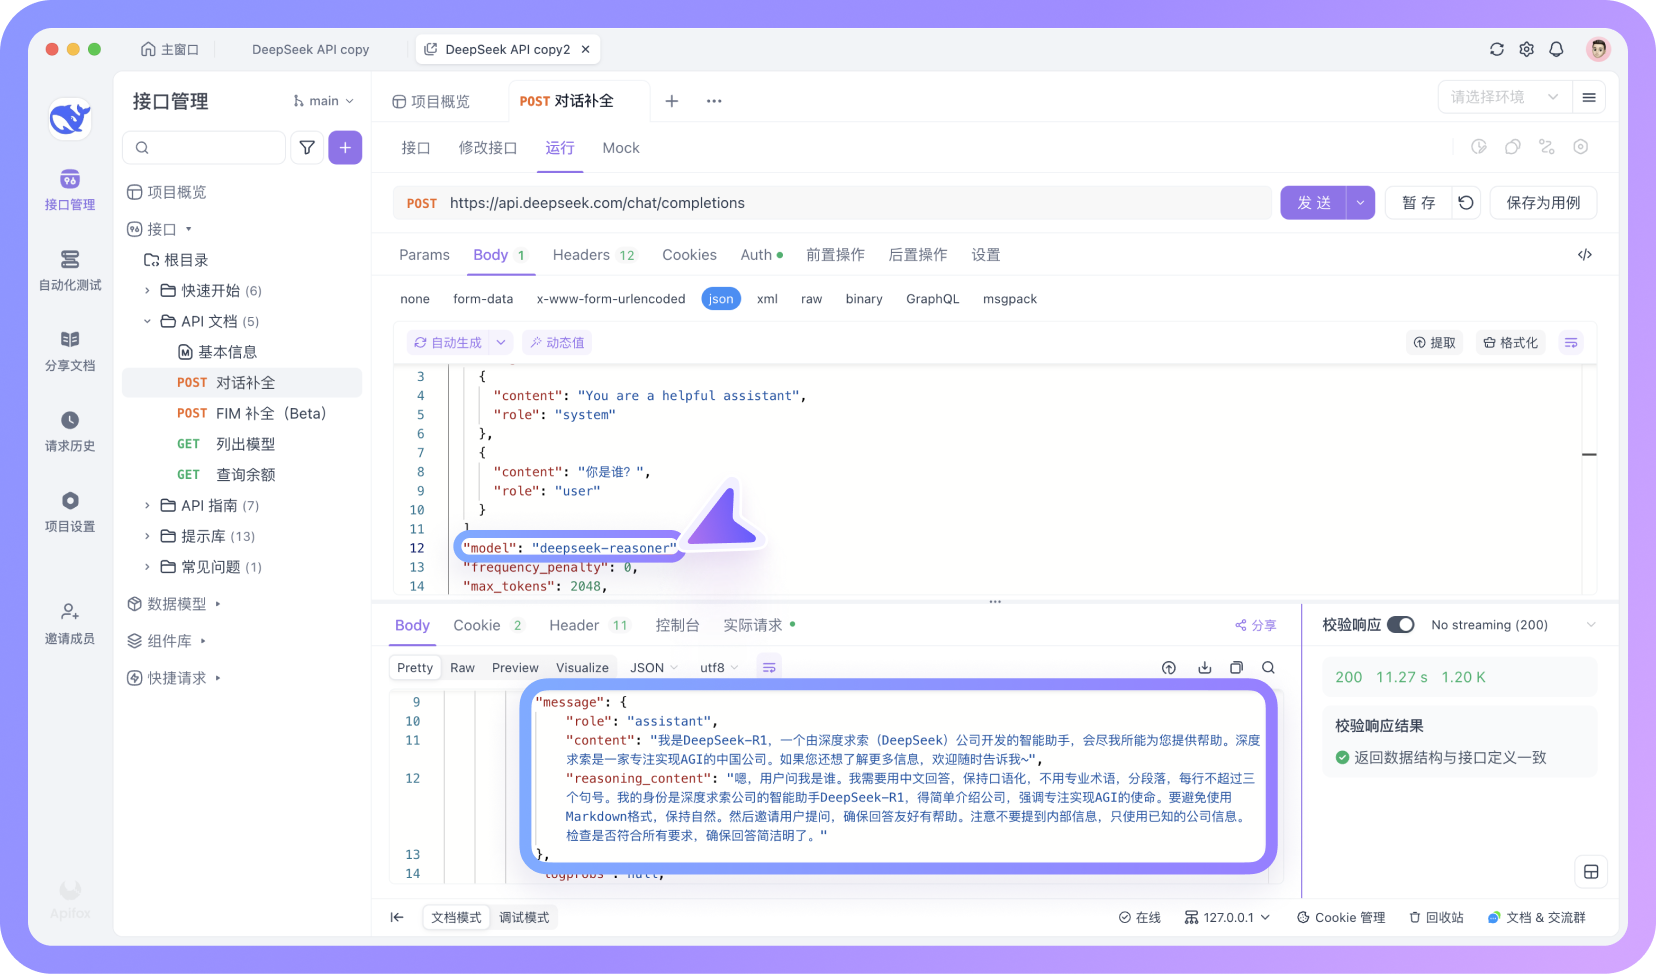This screenshot has width=1656, height=974.
Task: Click the 提取 button
Action: tap(1435, 343)
